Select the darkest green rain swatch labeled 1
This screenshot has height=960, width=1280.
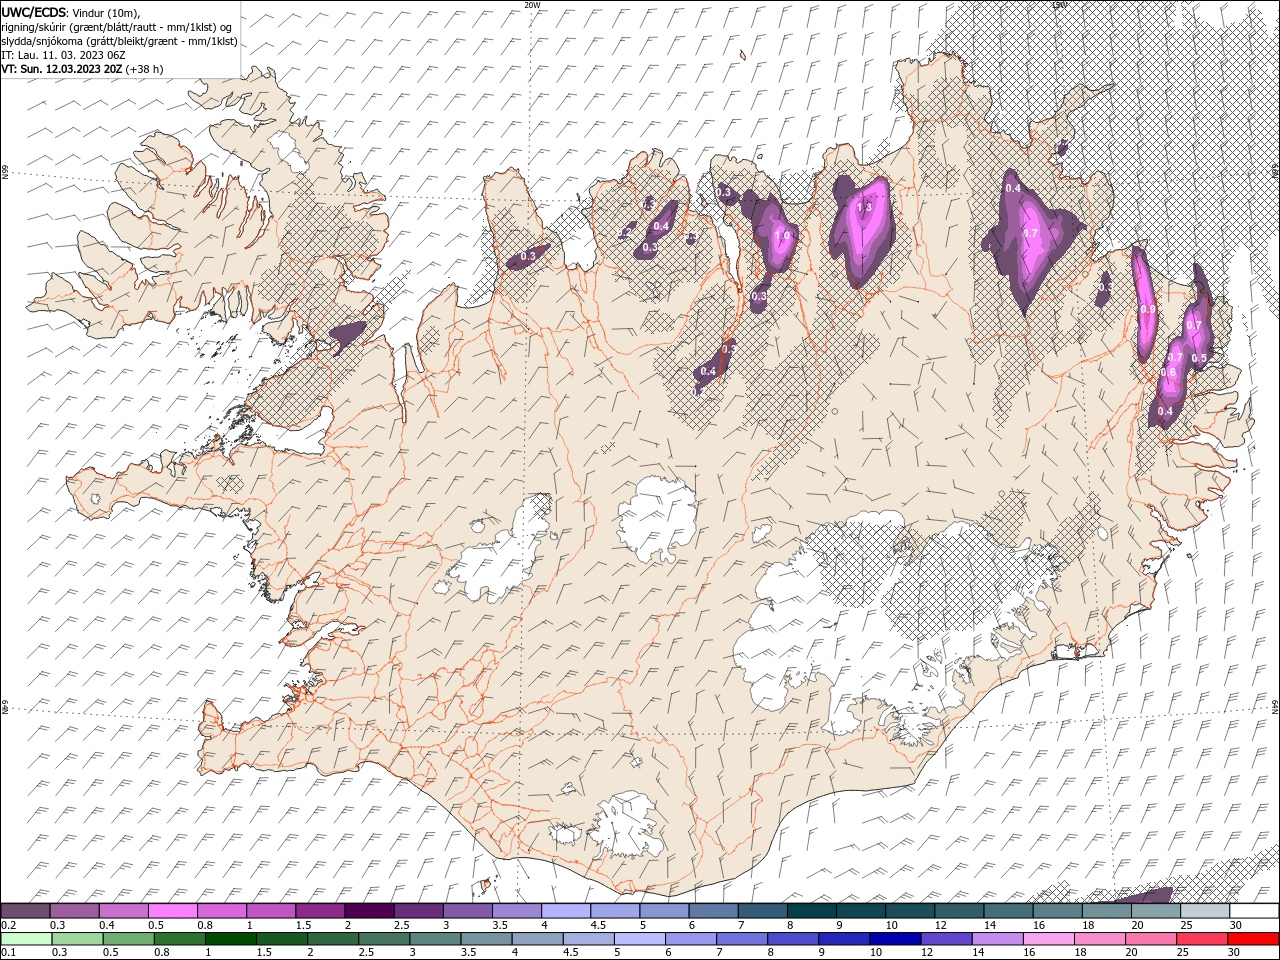[230, 939]
